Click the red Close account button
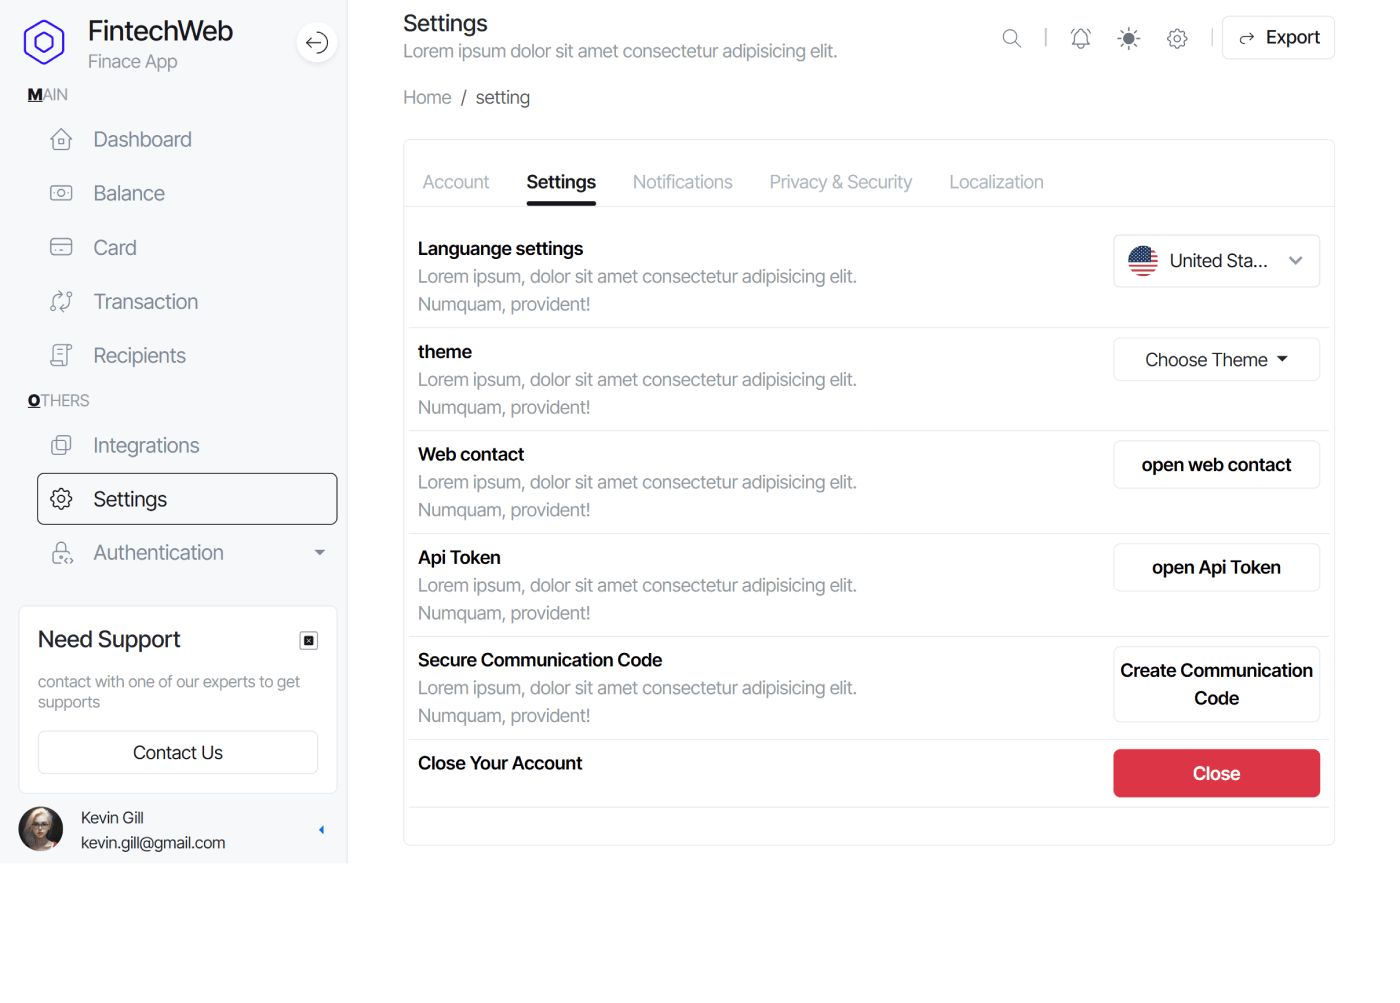This screenshot has height=1003, width=1400. click(1216, 773)
